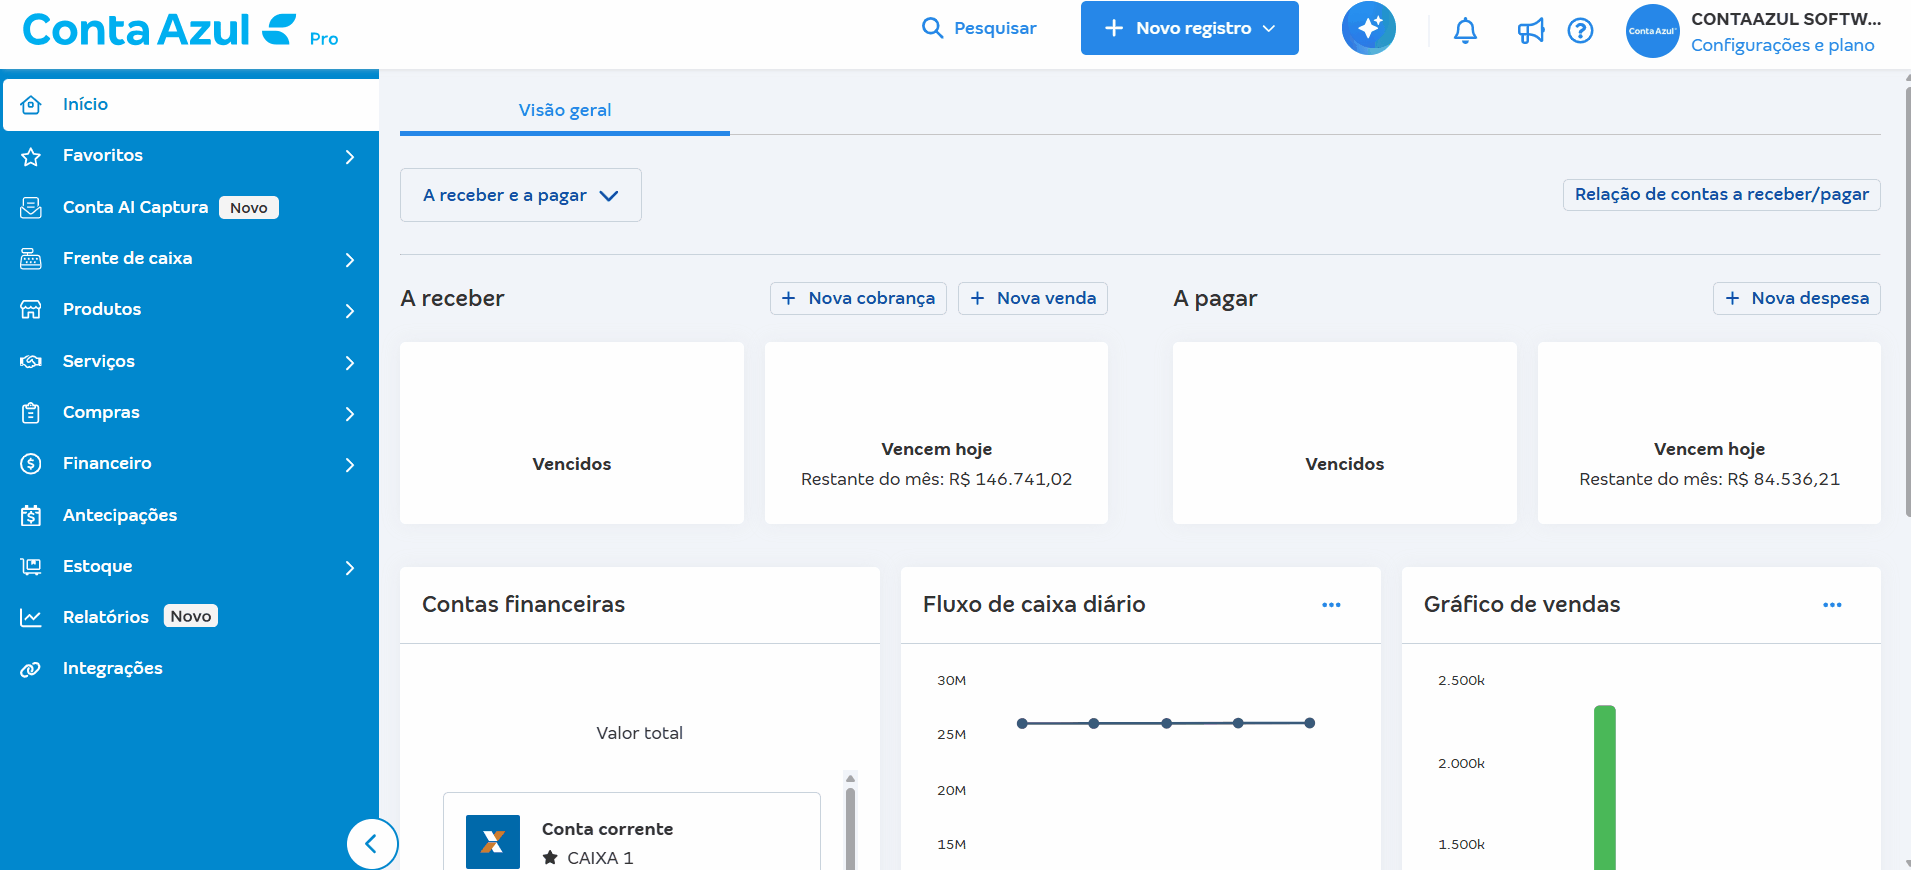The image size is (1911, 870).
Task: Open the A pagar Vencem hoje card
Action: pyautogui.click(x=1709, y=433)
